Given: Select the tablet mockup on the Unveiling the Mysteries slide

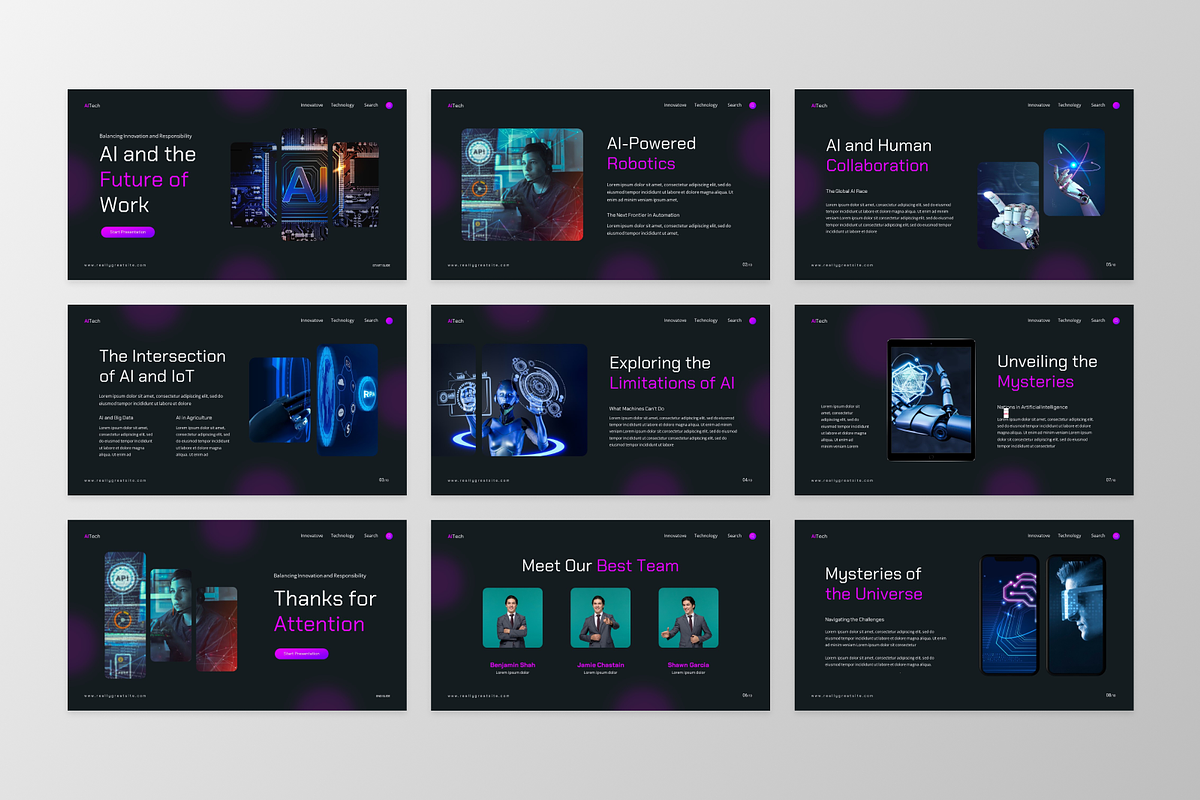Looking at the screenshot, I should [x=931, y=400].
